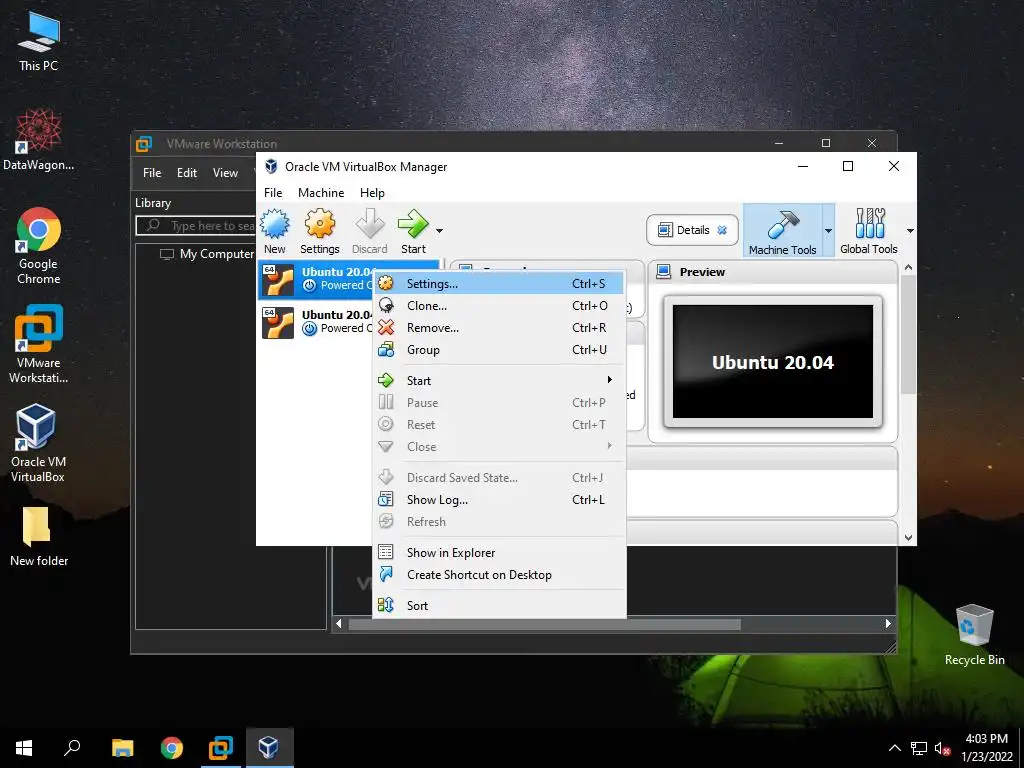This screenshot has width=1024, height=768.
Task: Choose Sort in the context menu
Action: point(498,605)
